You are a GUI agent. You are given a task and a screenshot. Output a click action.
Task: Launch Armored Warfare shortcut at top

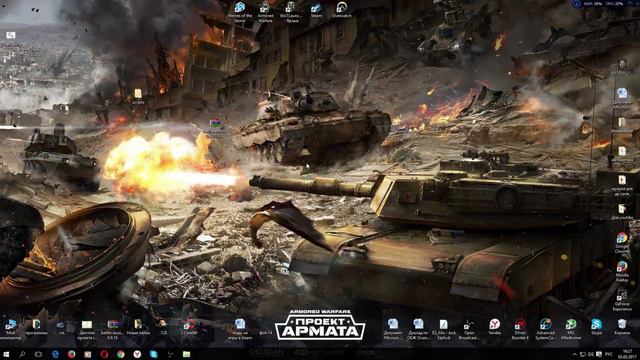(265, 12)
